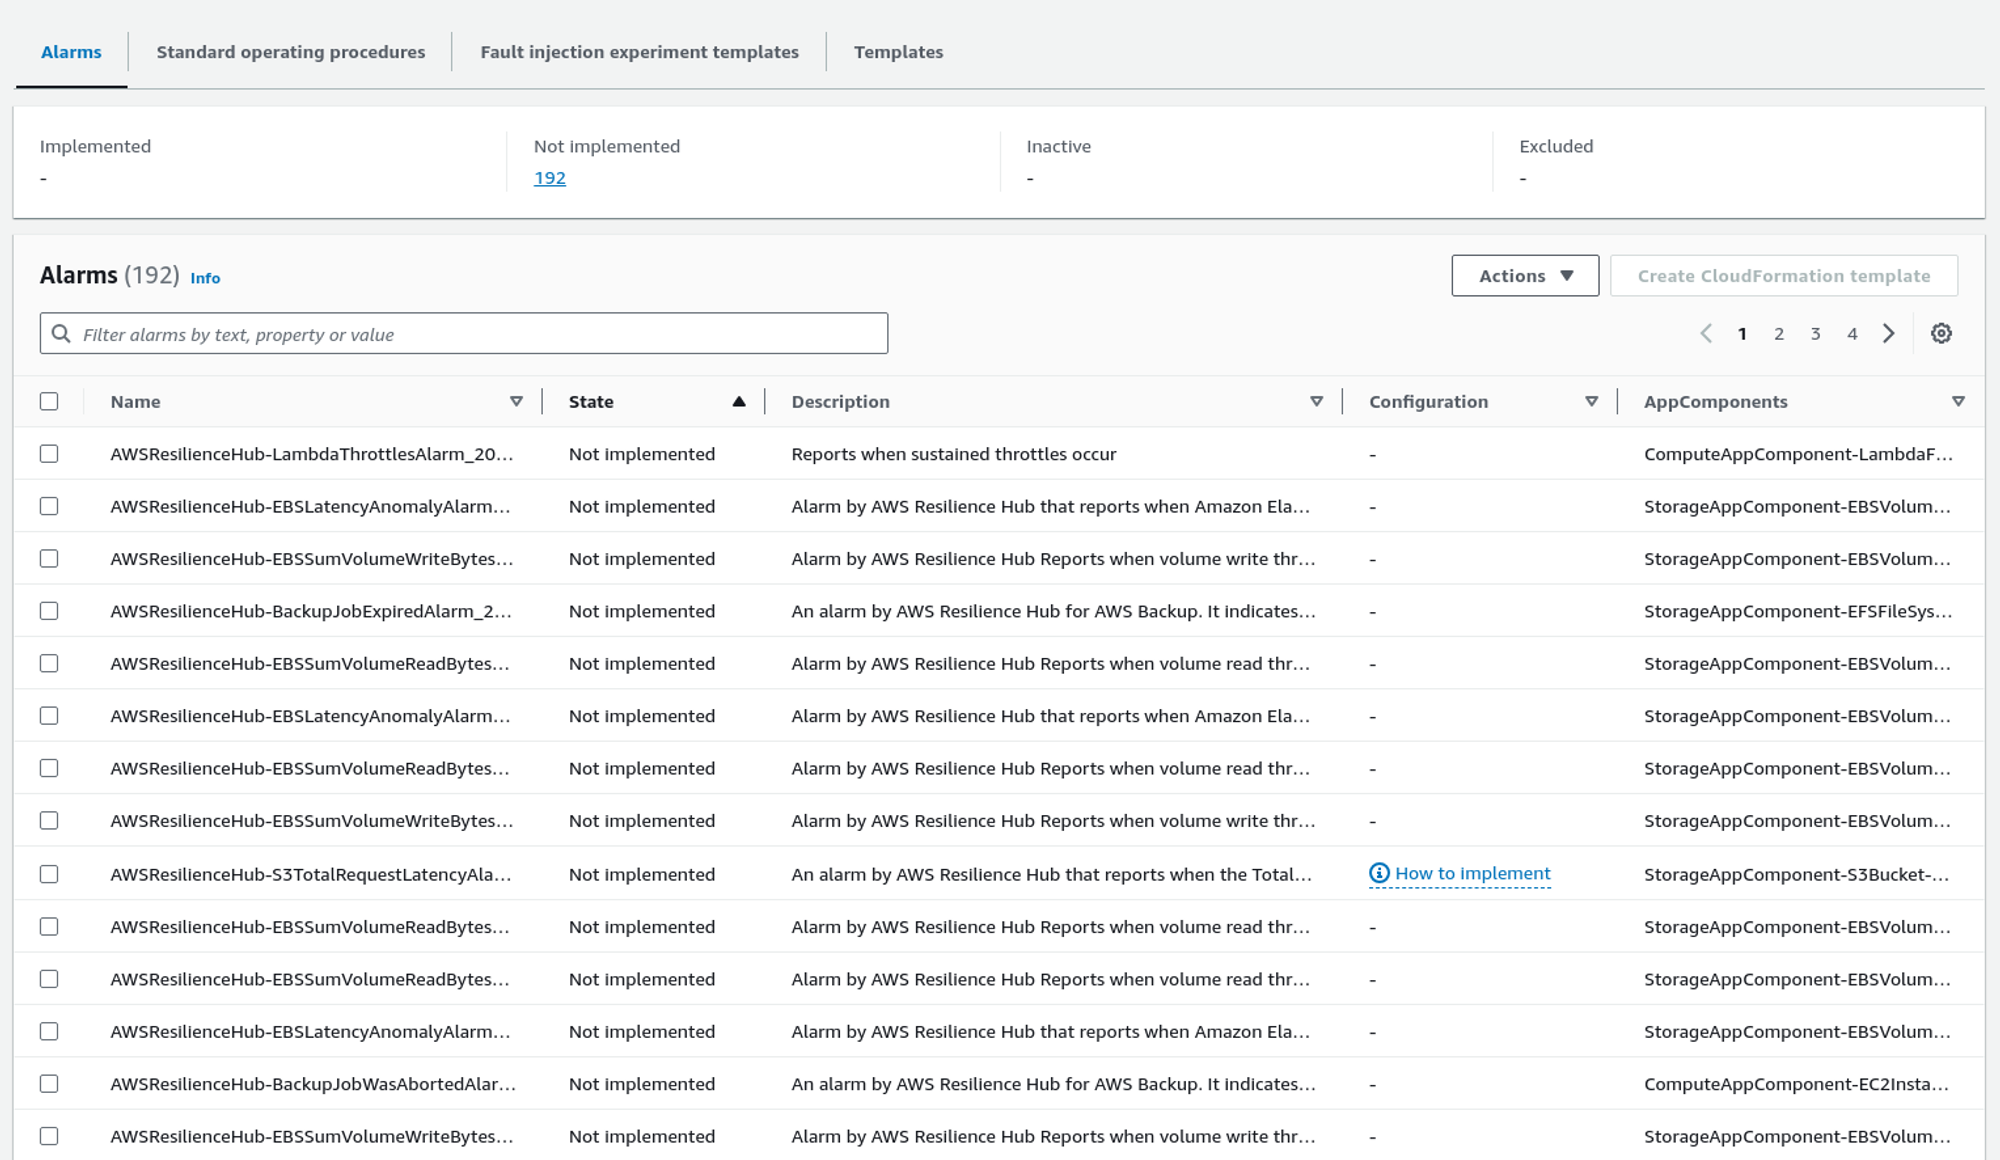Image resolution: width=2000 pixels, height=1160 pixels.
Task: Go to next page arrow
Action: click(1888, 334)
